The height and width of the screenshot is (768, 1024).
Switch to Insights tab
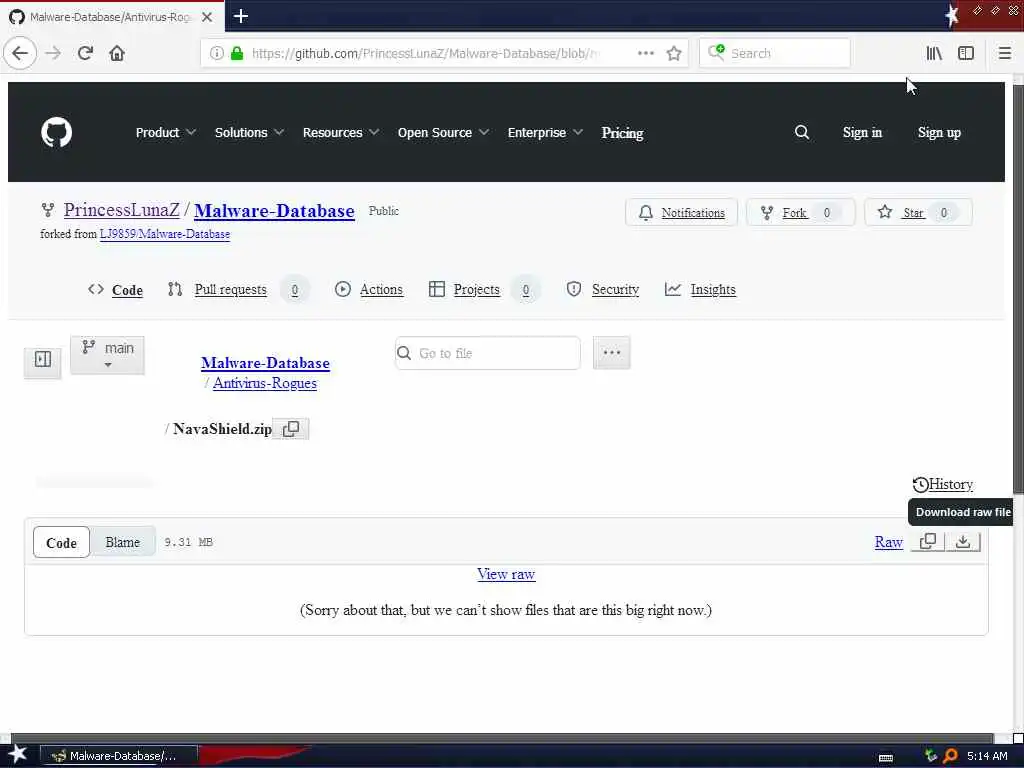point(700,289)
